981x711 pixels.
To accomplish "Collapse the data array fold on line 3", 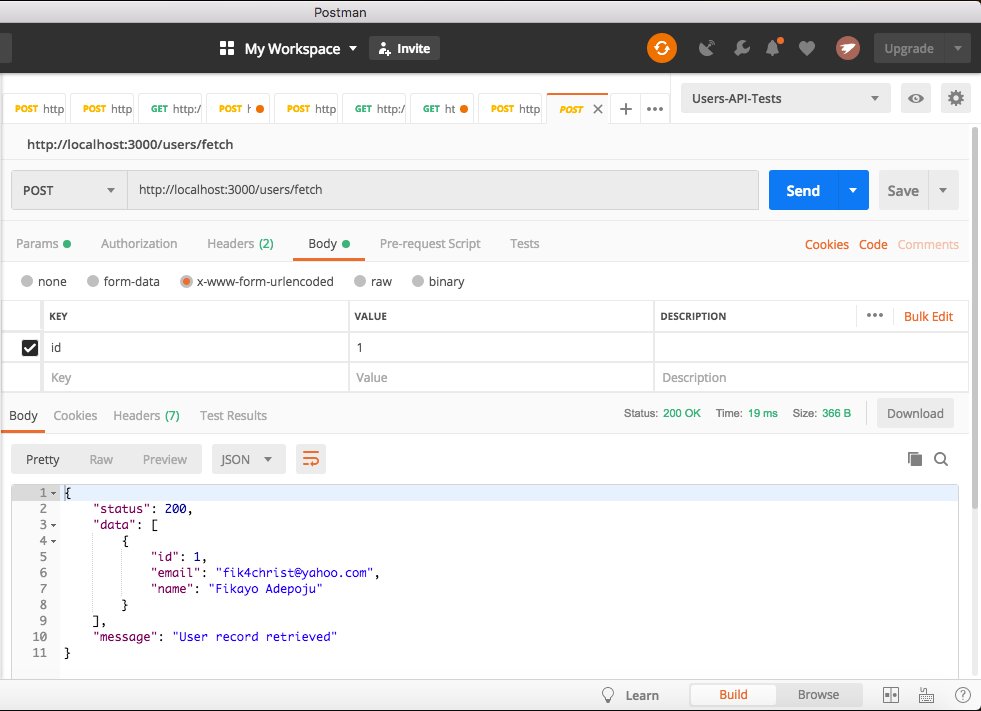I will (x=53, y=525).
